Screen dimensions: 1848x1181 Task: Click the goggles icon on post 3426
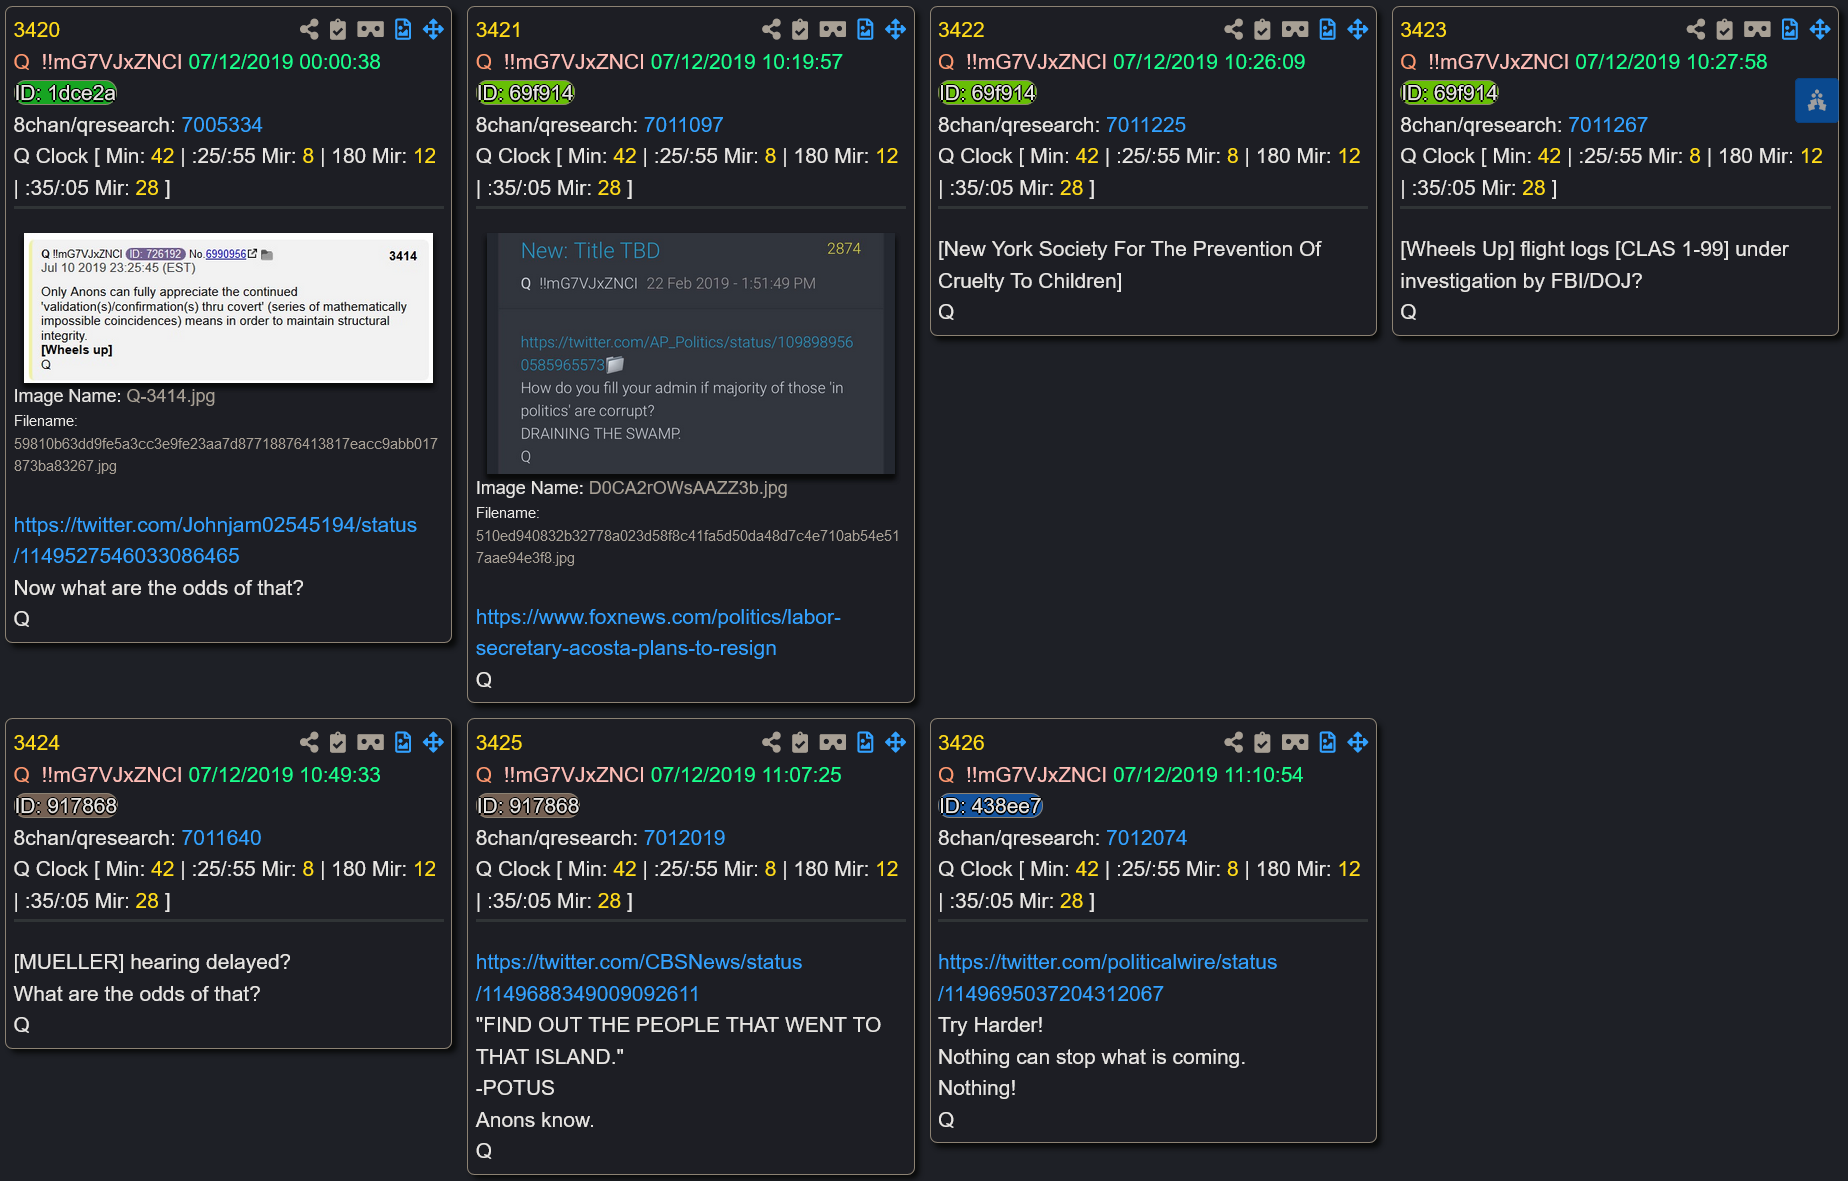[1294, 742]
